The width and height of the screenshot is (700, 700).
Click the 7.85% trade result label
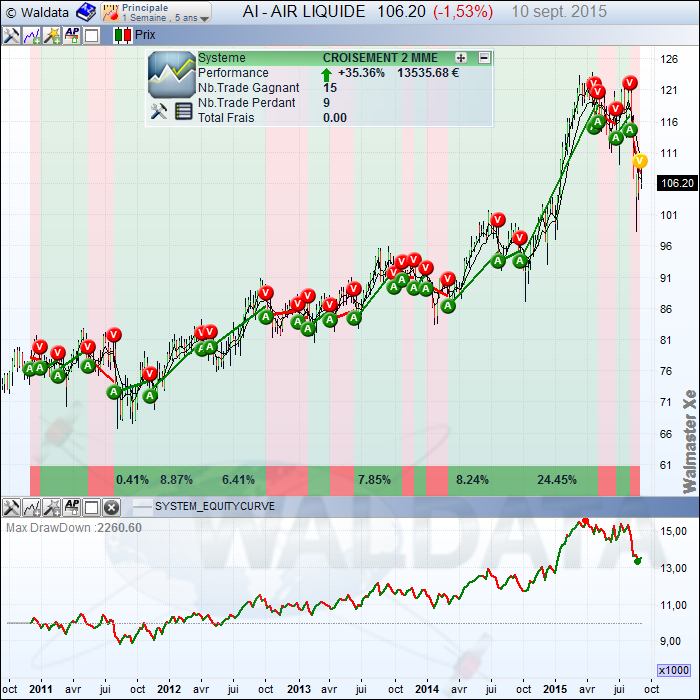tap(374, 480)
